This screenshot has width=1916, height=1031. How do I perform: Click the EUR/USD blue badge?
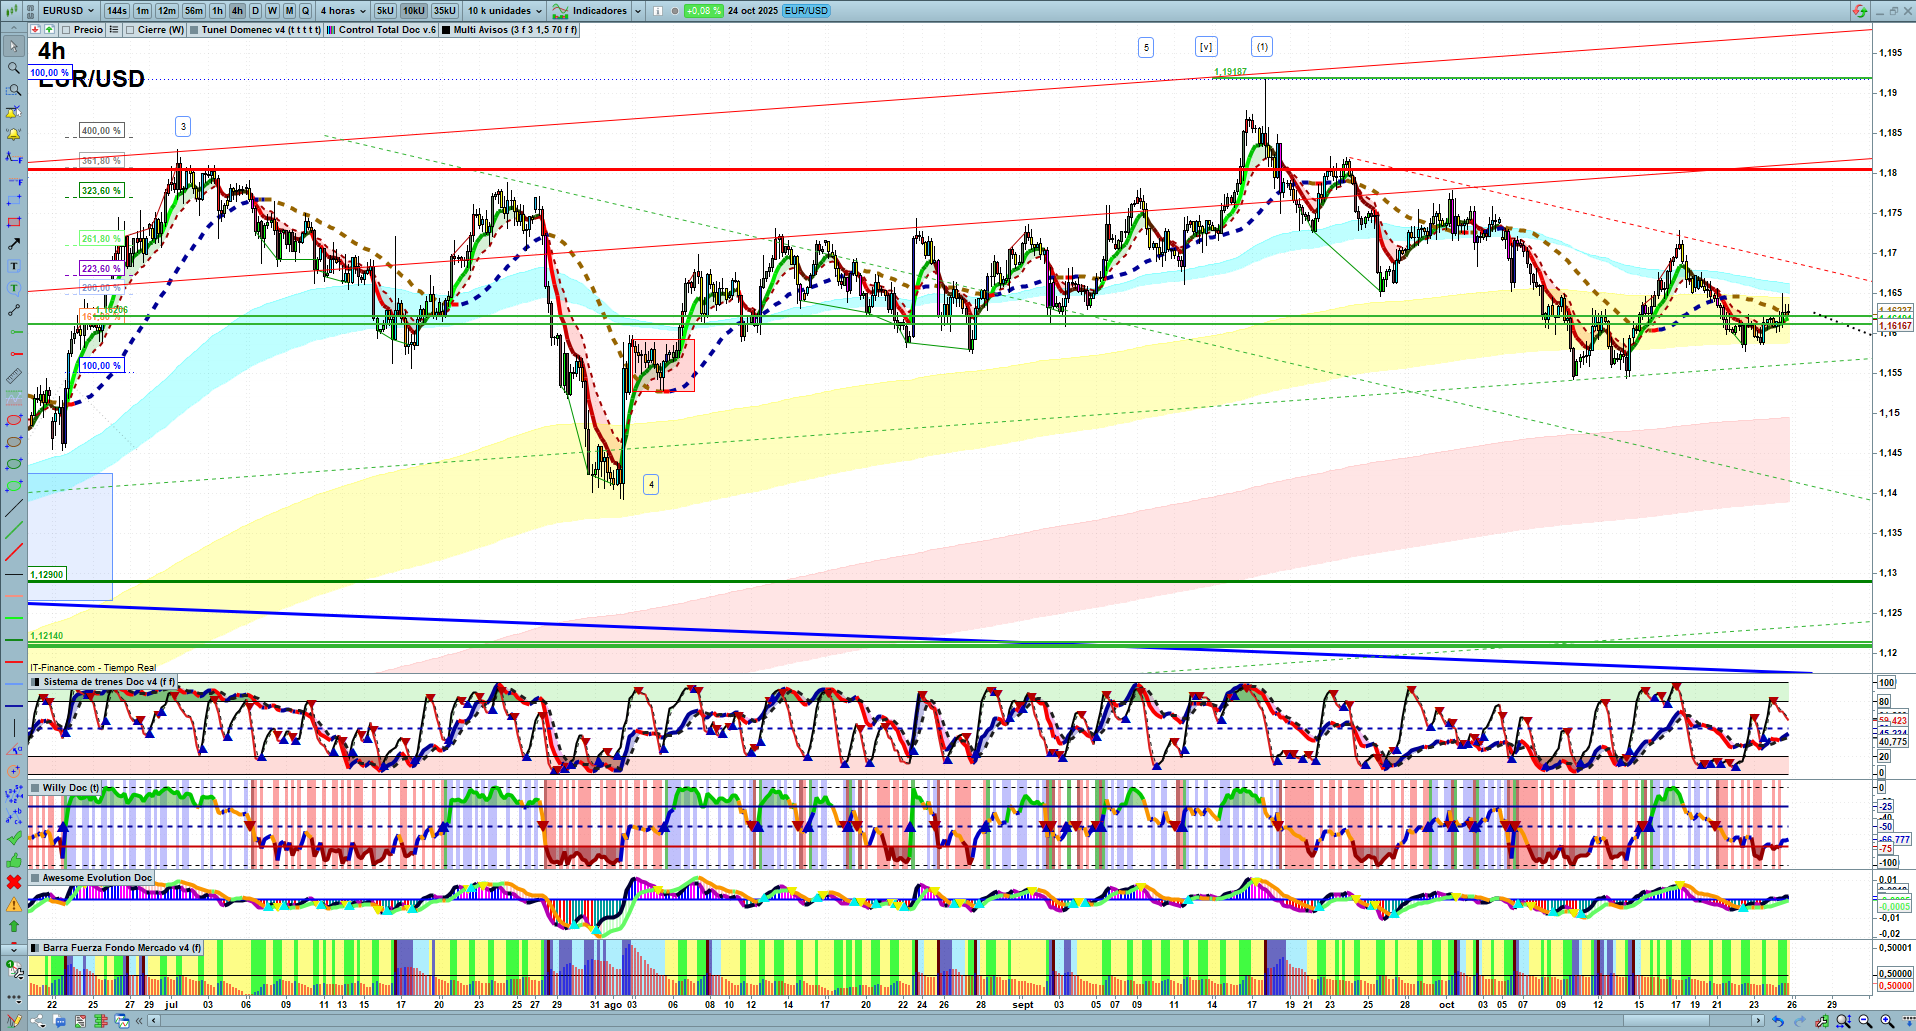tap(806, 11)
